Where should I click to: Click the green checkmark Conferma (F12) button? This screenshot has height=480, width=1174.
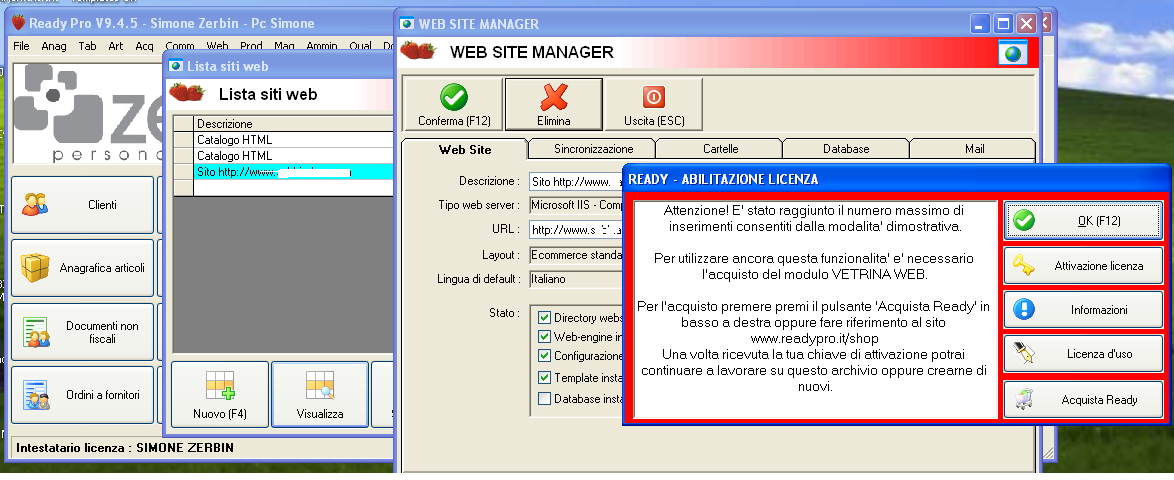453,104
